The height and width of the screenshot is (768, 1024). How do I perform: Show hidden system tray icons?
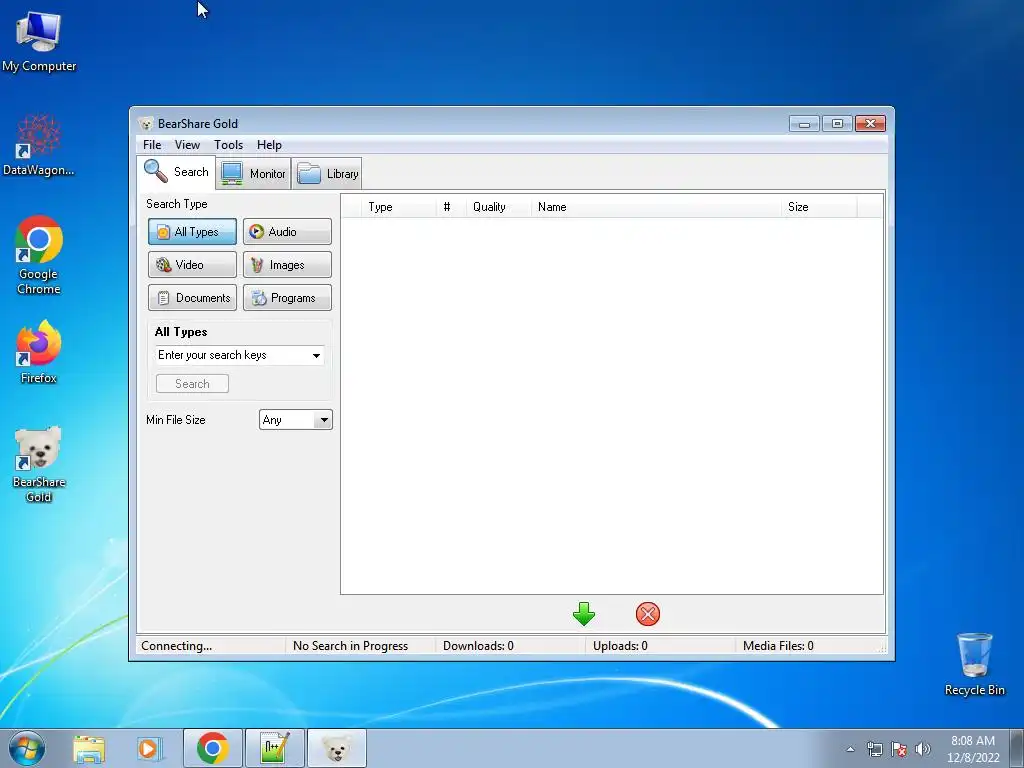click(850, 749)
